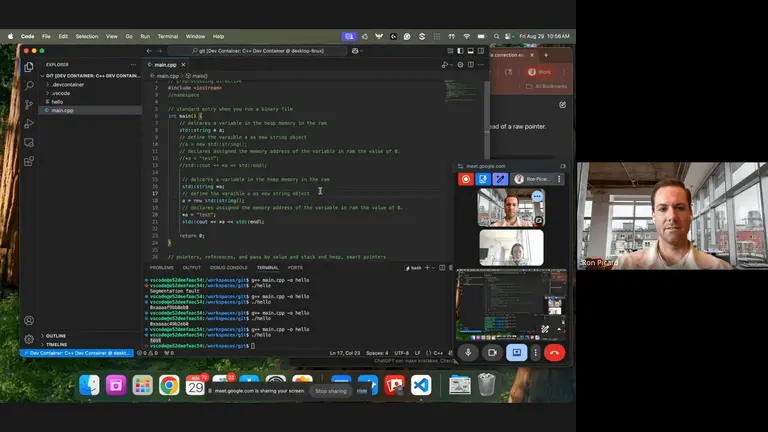The height and width of the screenshot is (432, 768).
Task: Click Ln 17, Col 23 in status bar
Action: pyautogui.click(x=345, y=353)
